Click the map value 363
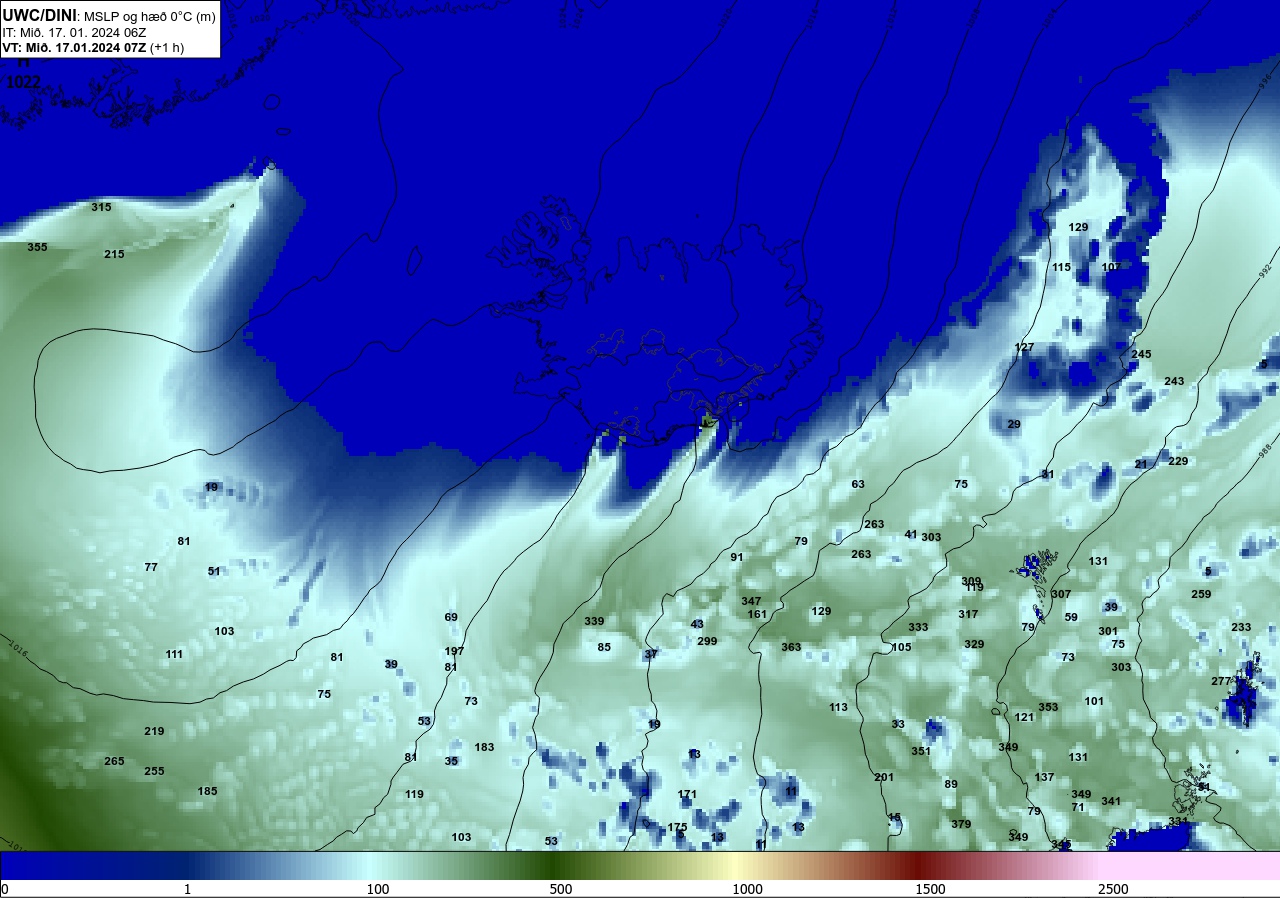 coord(791,647)
